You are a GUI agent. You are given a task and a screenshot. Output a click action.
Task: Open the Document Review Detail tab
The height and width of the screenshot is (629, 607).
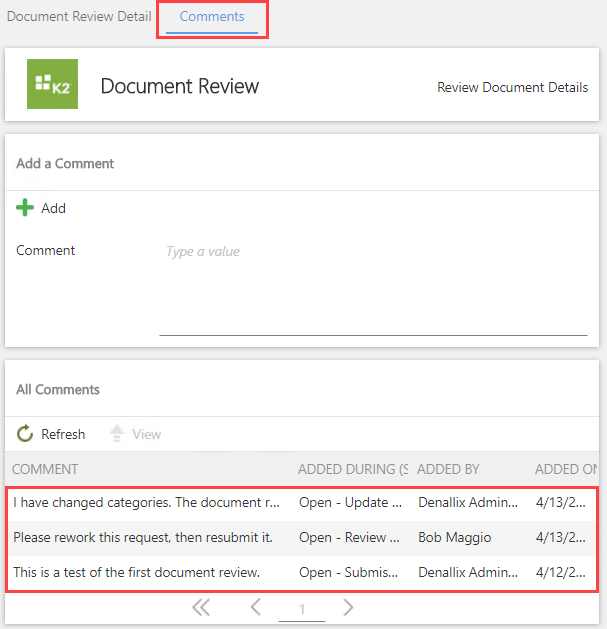coord(79,16)
